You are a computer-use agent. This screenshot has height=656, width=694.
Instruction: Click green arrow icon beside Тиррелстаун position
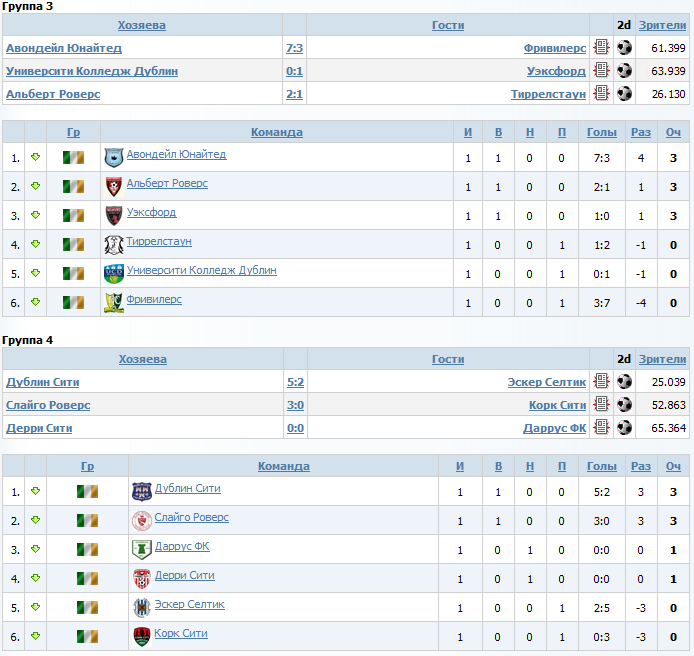click(36, 243)
